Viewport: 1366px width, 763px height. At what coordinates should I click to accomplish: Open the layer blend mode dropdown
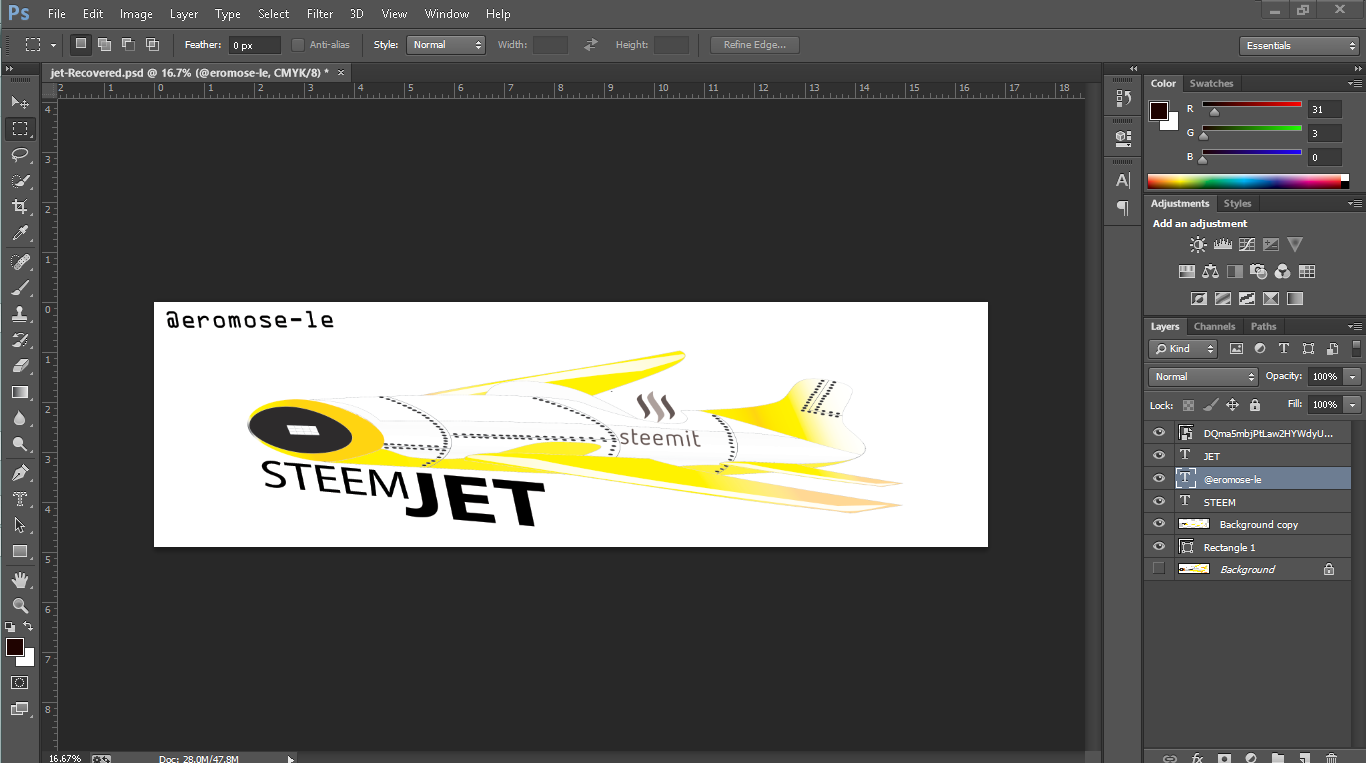click(x=1203, y=377)
